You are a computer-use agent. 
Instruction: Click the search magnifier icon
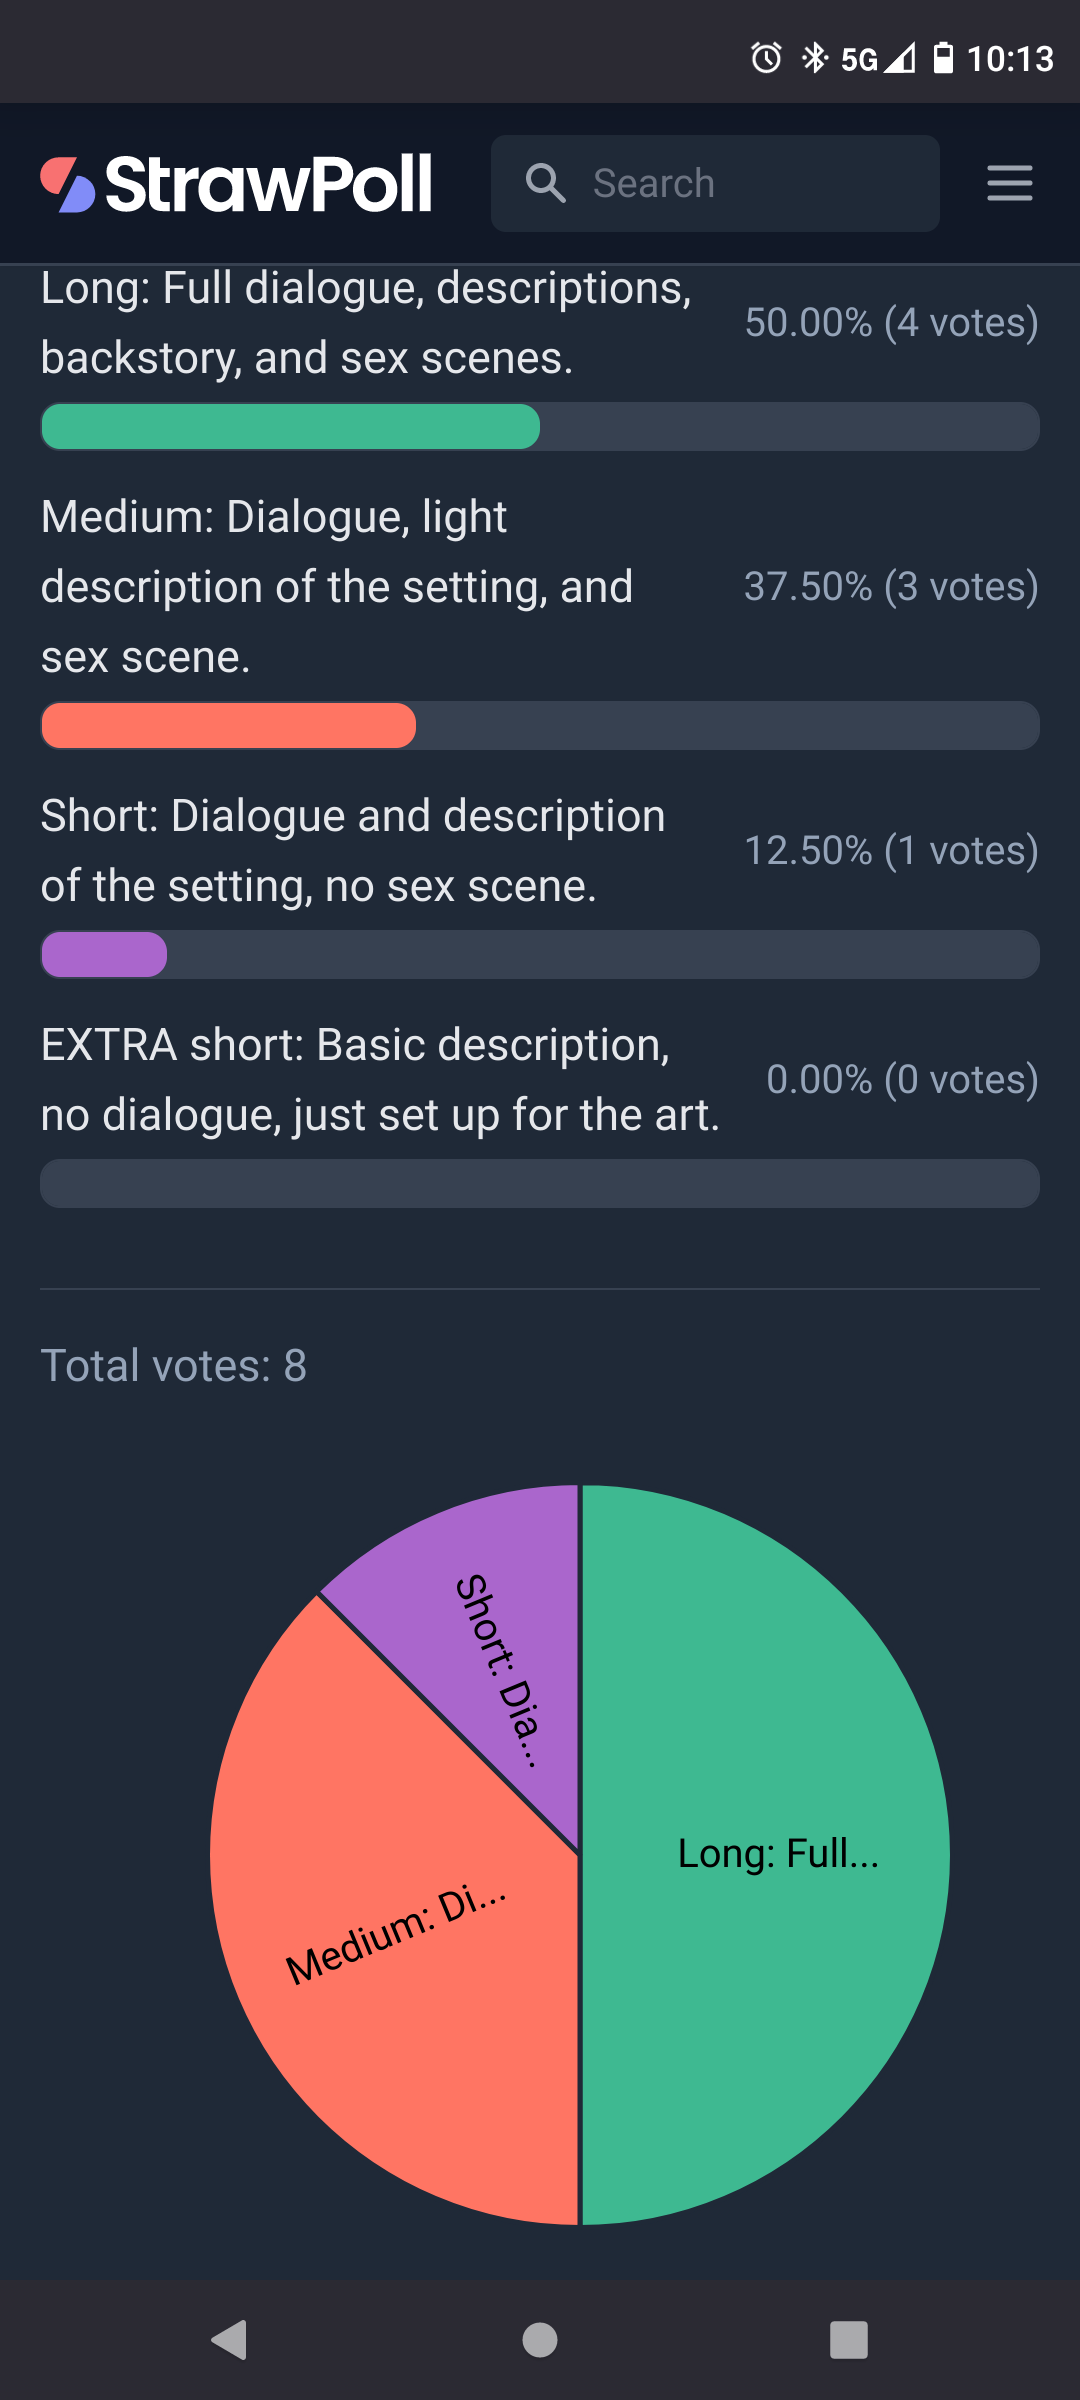tap(546, 184)
